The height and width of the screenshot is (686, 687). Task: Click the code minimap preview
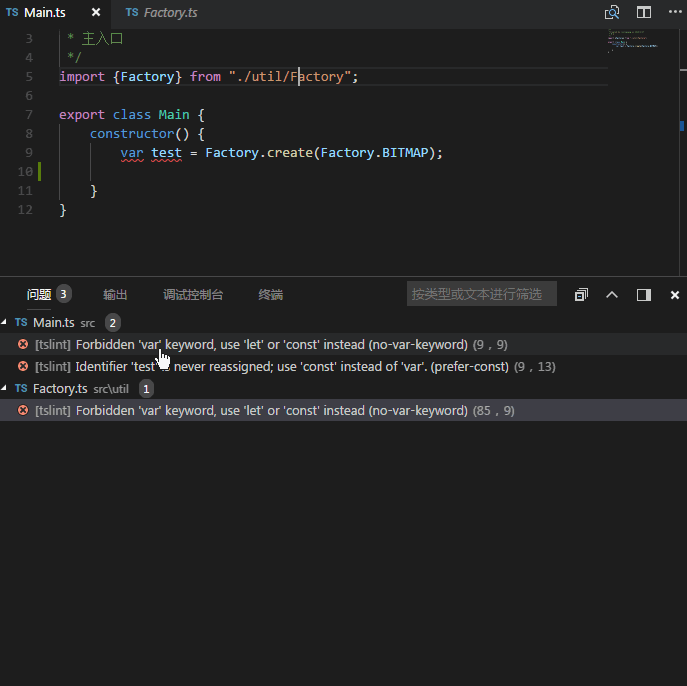point(632,40)
